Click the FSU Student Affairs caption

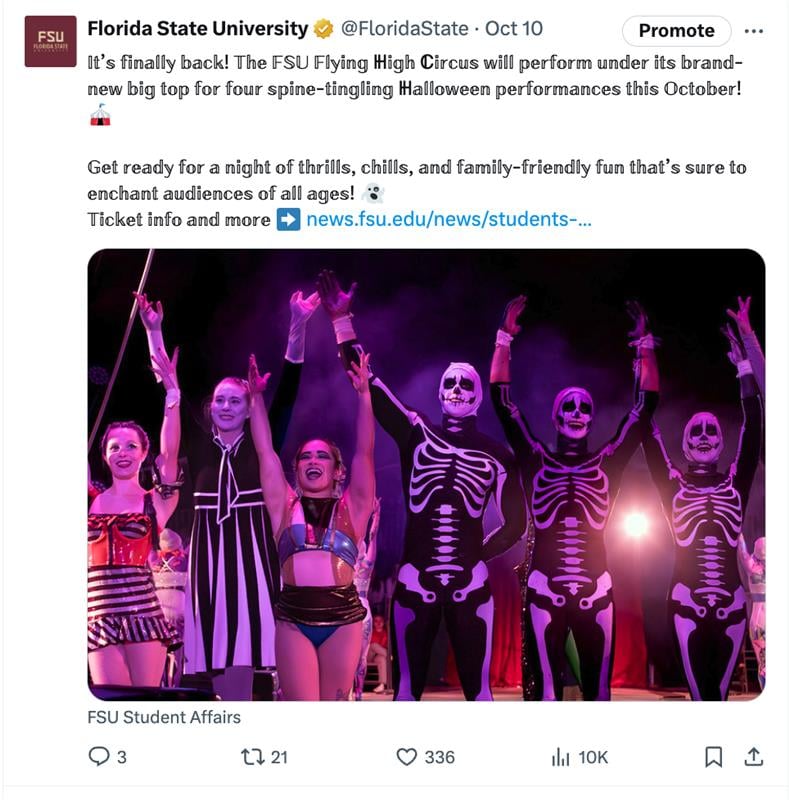pos(164,717)
